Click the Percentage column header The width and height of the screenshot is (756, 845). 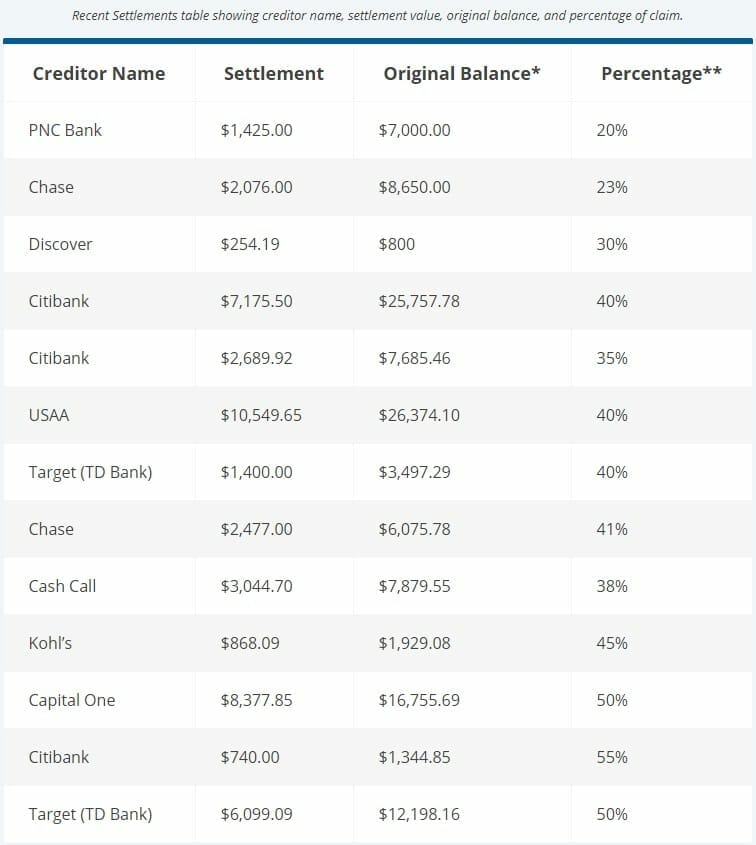pos(661,73)
